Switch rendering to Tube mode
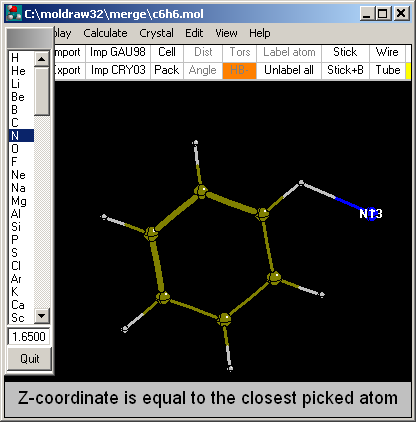The height and width of the screenshot is (422, 416). 387,70
